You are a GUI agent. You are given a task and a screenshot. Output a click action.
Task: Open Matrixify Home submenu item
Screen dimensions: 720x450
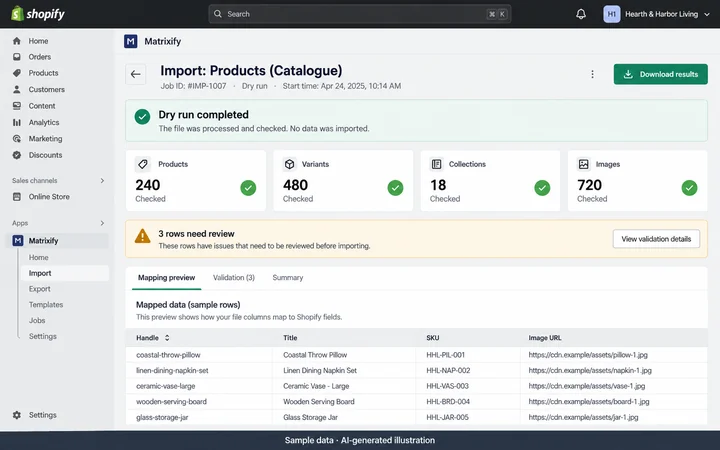click(x=39, y=258)
